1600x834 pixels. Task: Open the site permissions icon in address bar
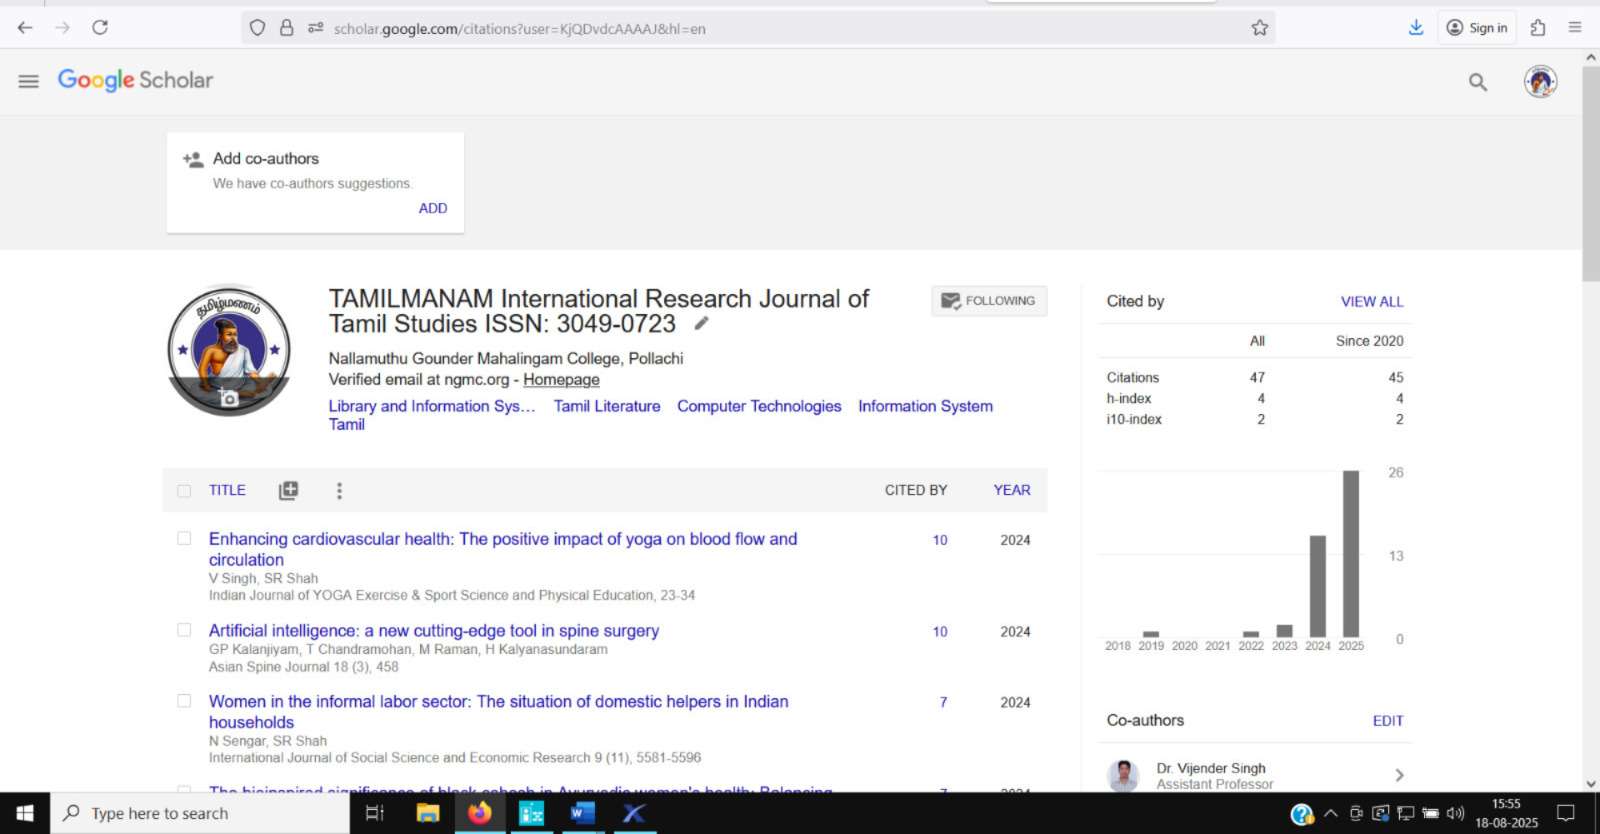coord(316,28)
